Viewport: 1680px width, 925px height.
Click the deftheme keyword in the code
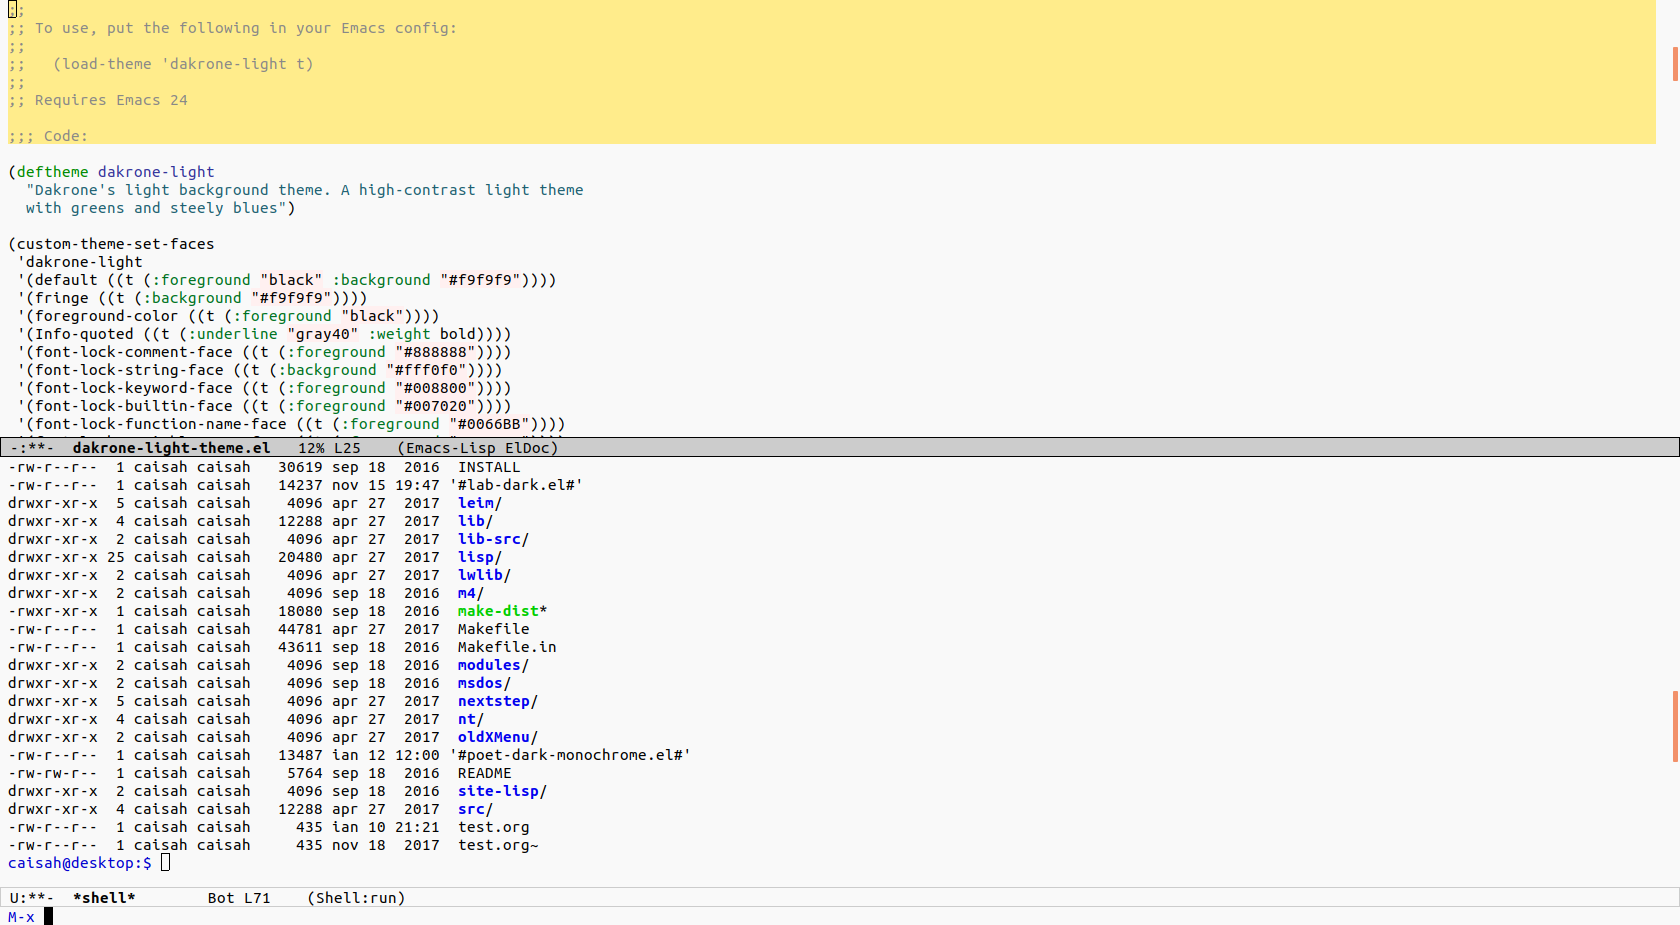(52, 172)
